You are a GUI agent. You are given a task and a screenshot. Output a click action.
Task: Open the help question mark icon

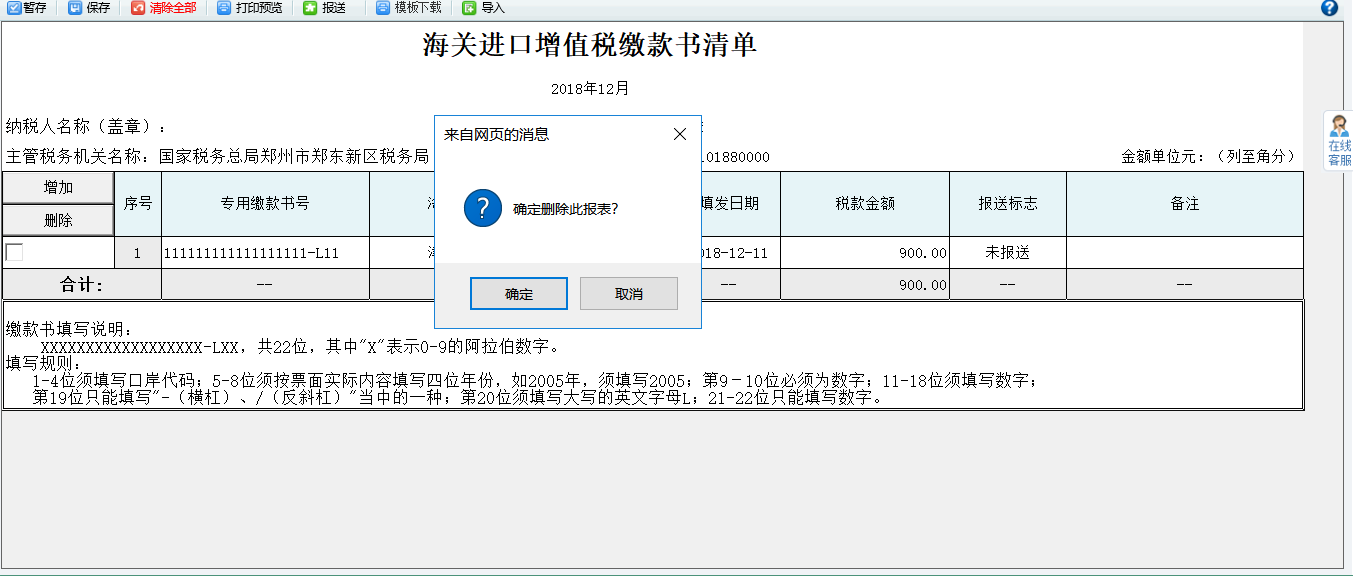(x=1331, y=9)
